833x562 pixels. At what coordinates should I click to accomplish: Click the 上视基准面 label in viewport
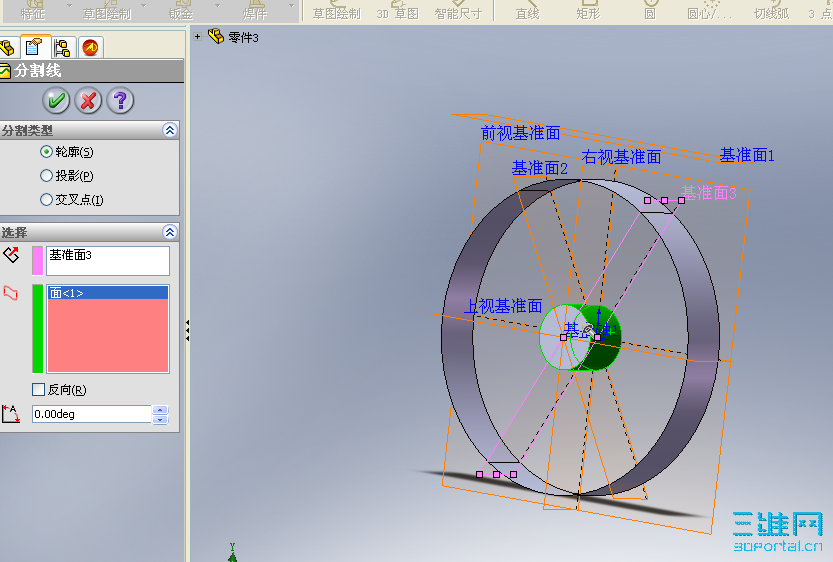click(503, 306)
